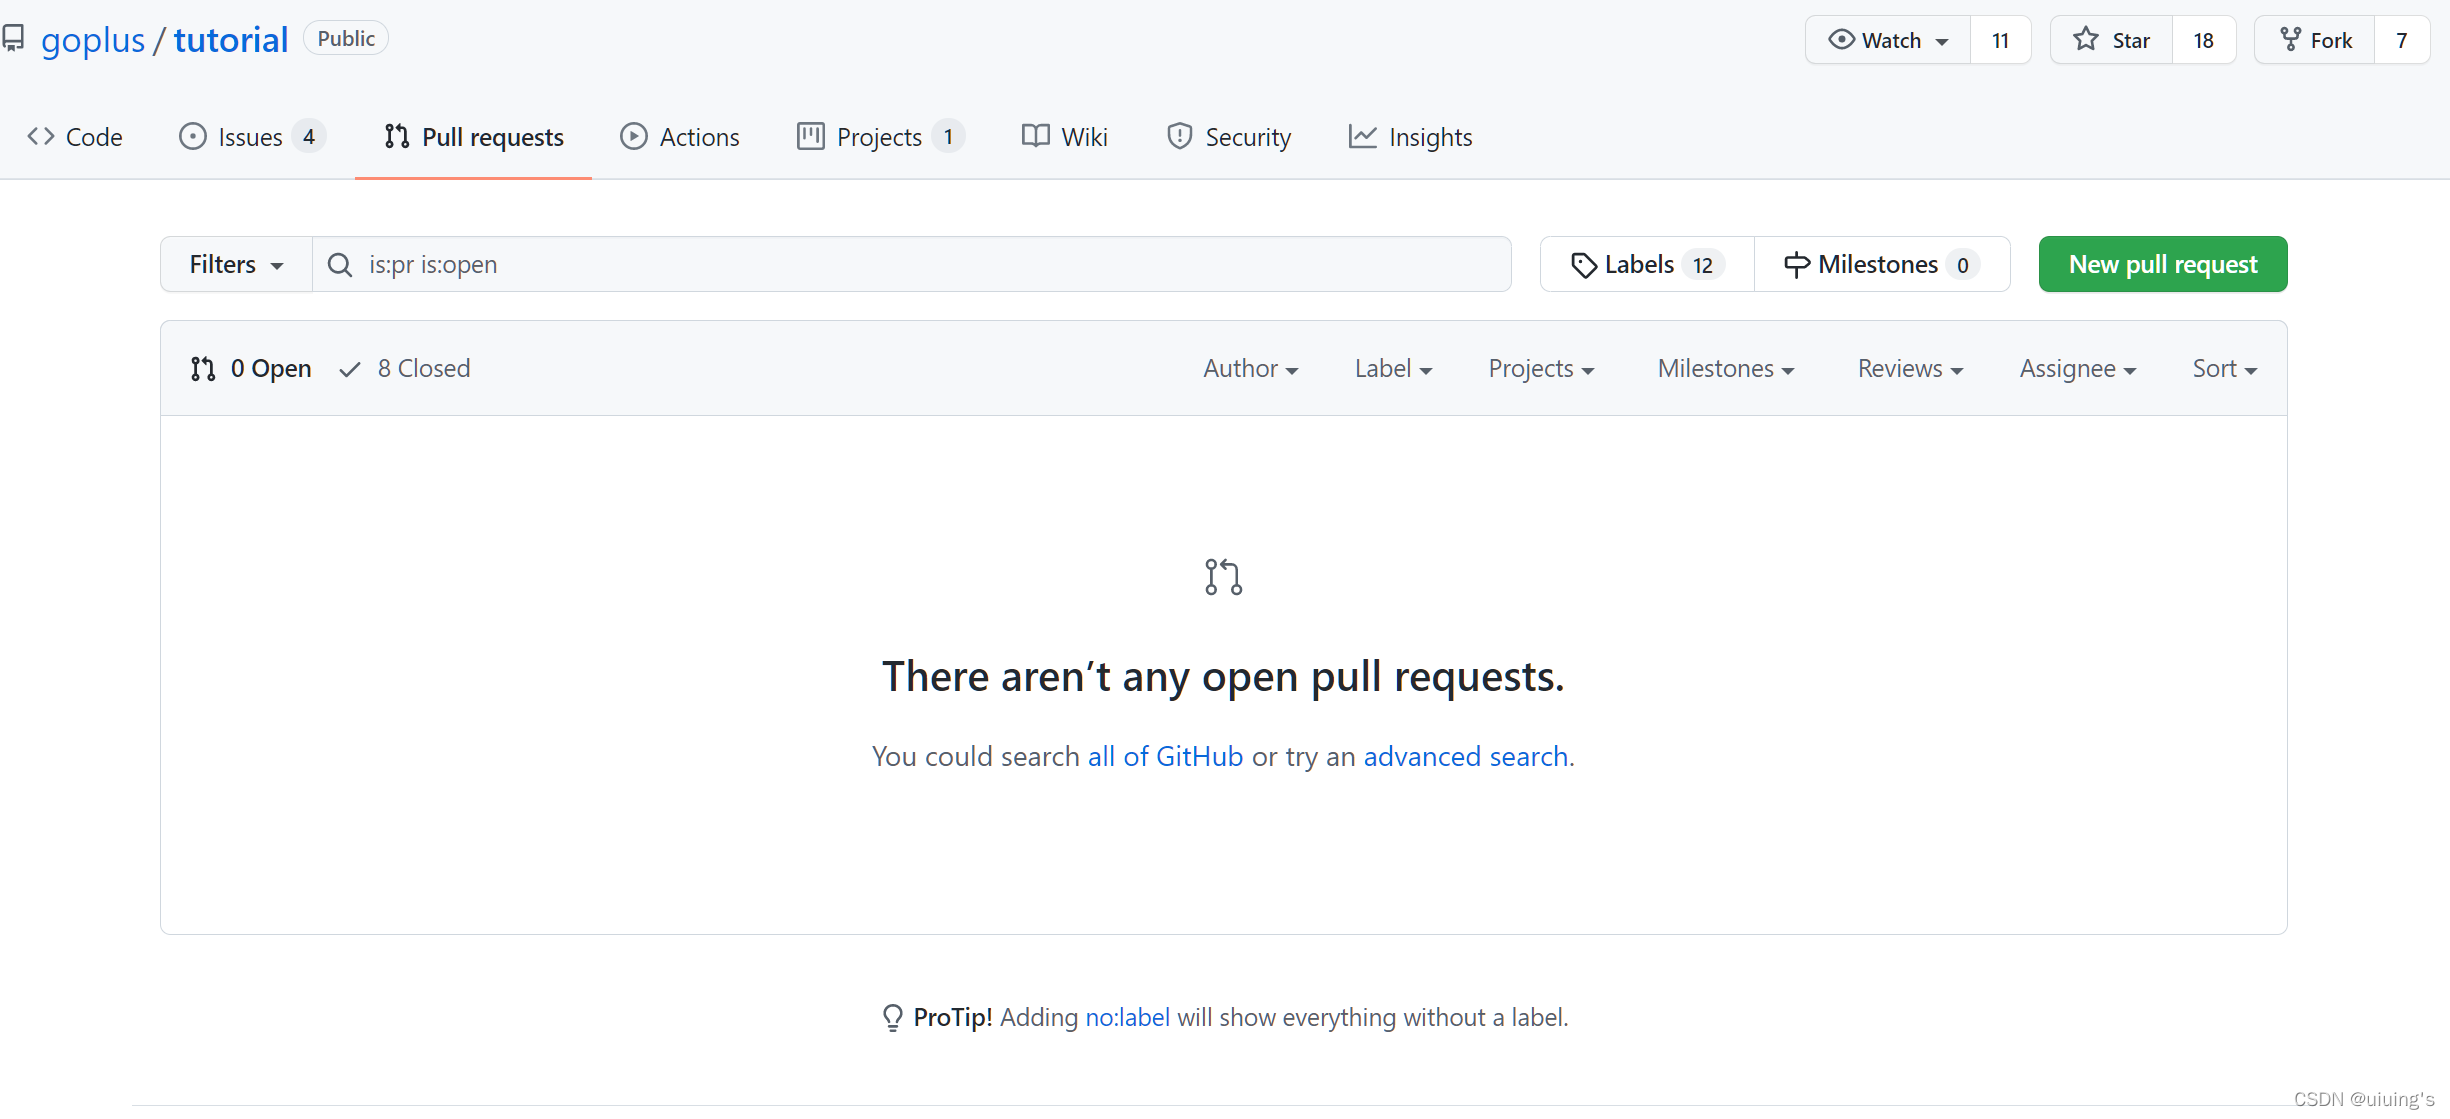The height and width of the screenshot is (1119, 2450).
Task: Click the lightbulb ProTip icon
Action: click(x=892, y=1017)
